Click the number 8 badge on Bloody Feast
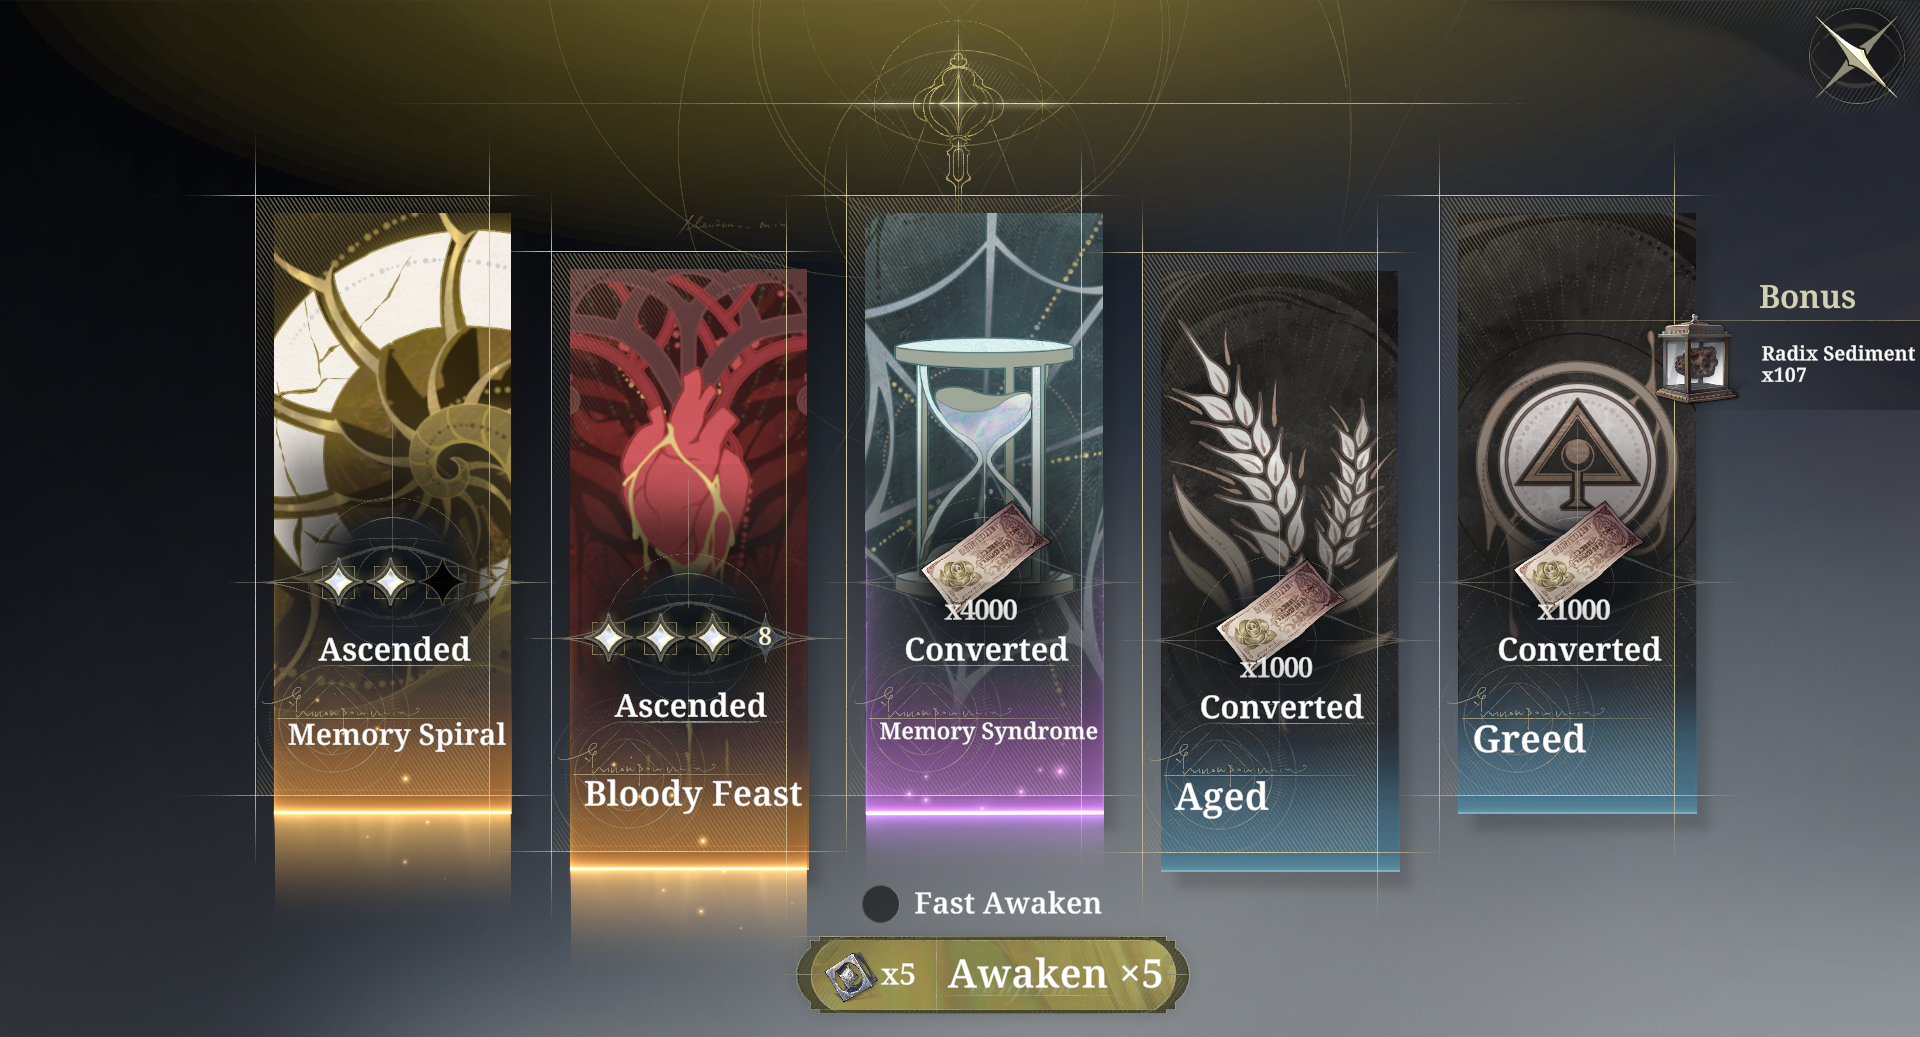Image resolution: width=1920 pixels, height=1037 pixels. (x=765, y=636)
